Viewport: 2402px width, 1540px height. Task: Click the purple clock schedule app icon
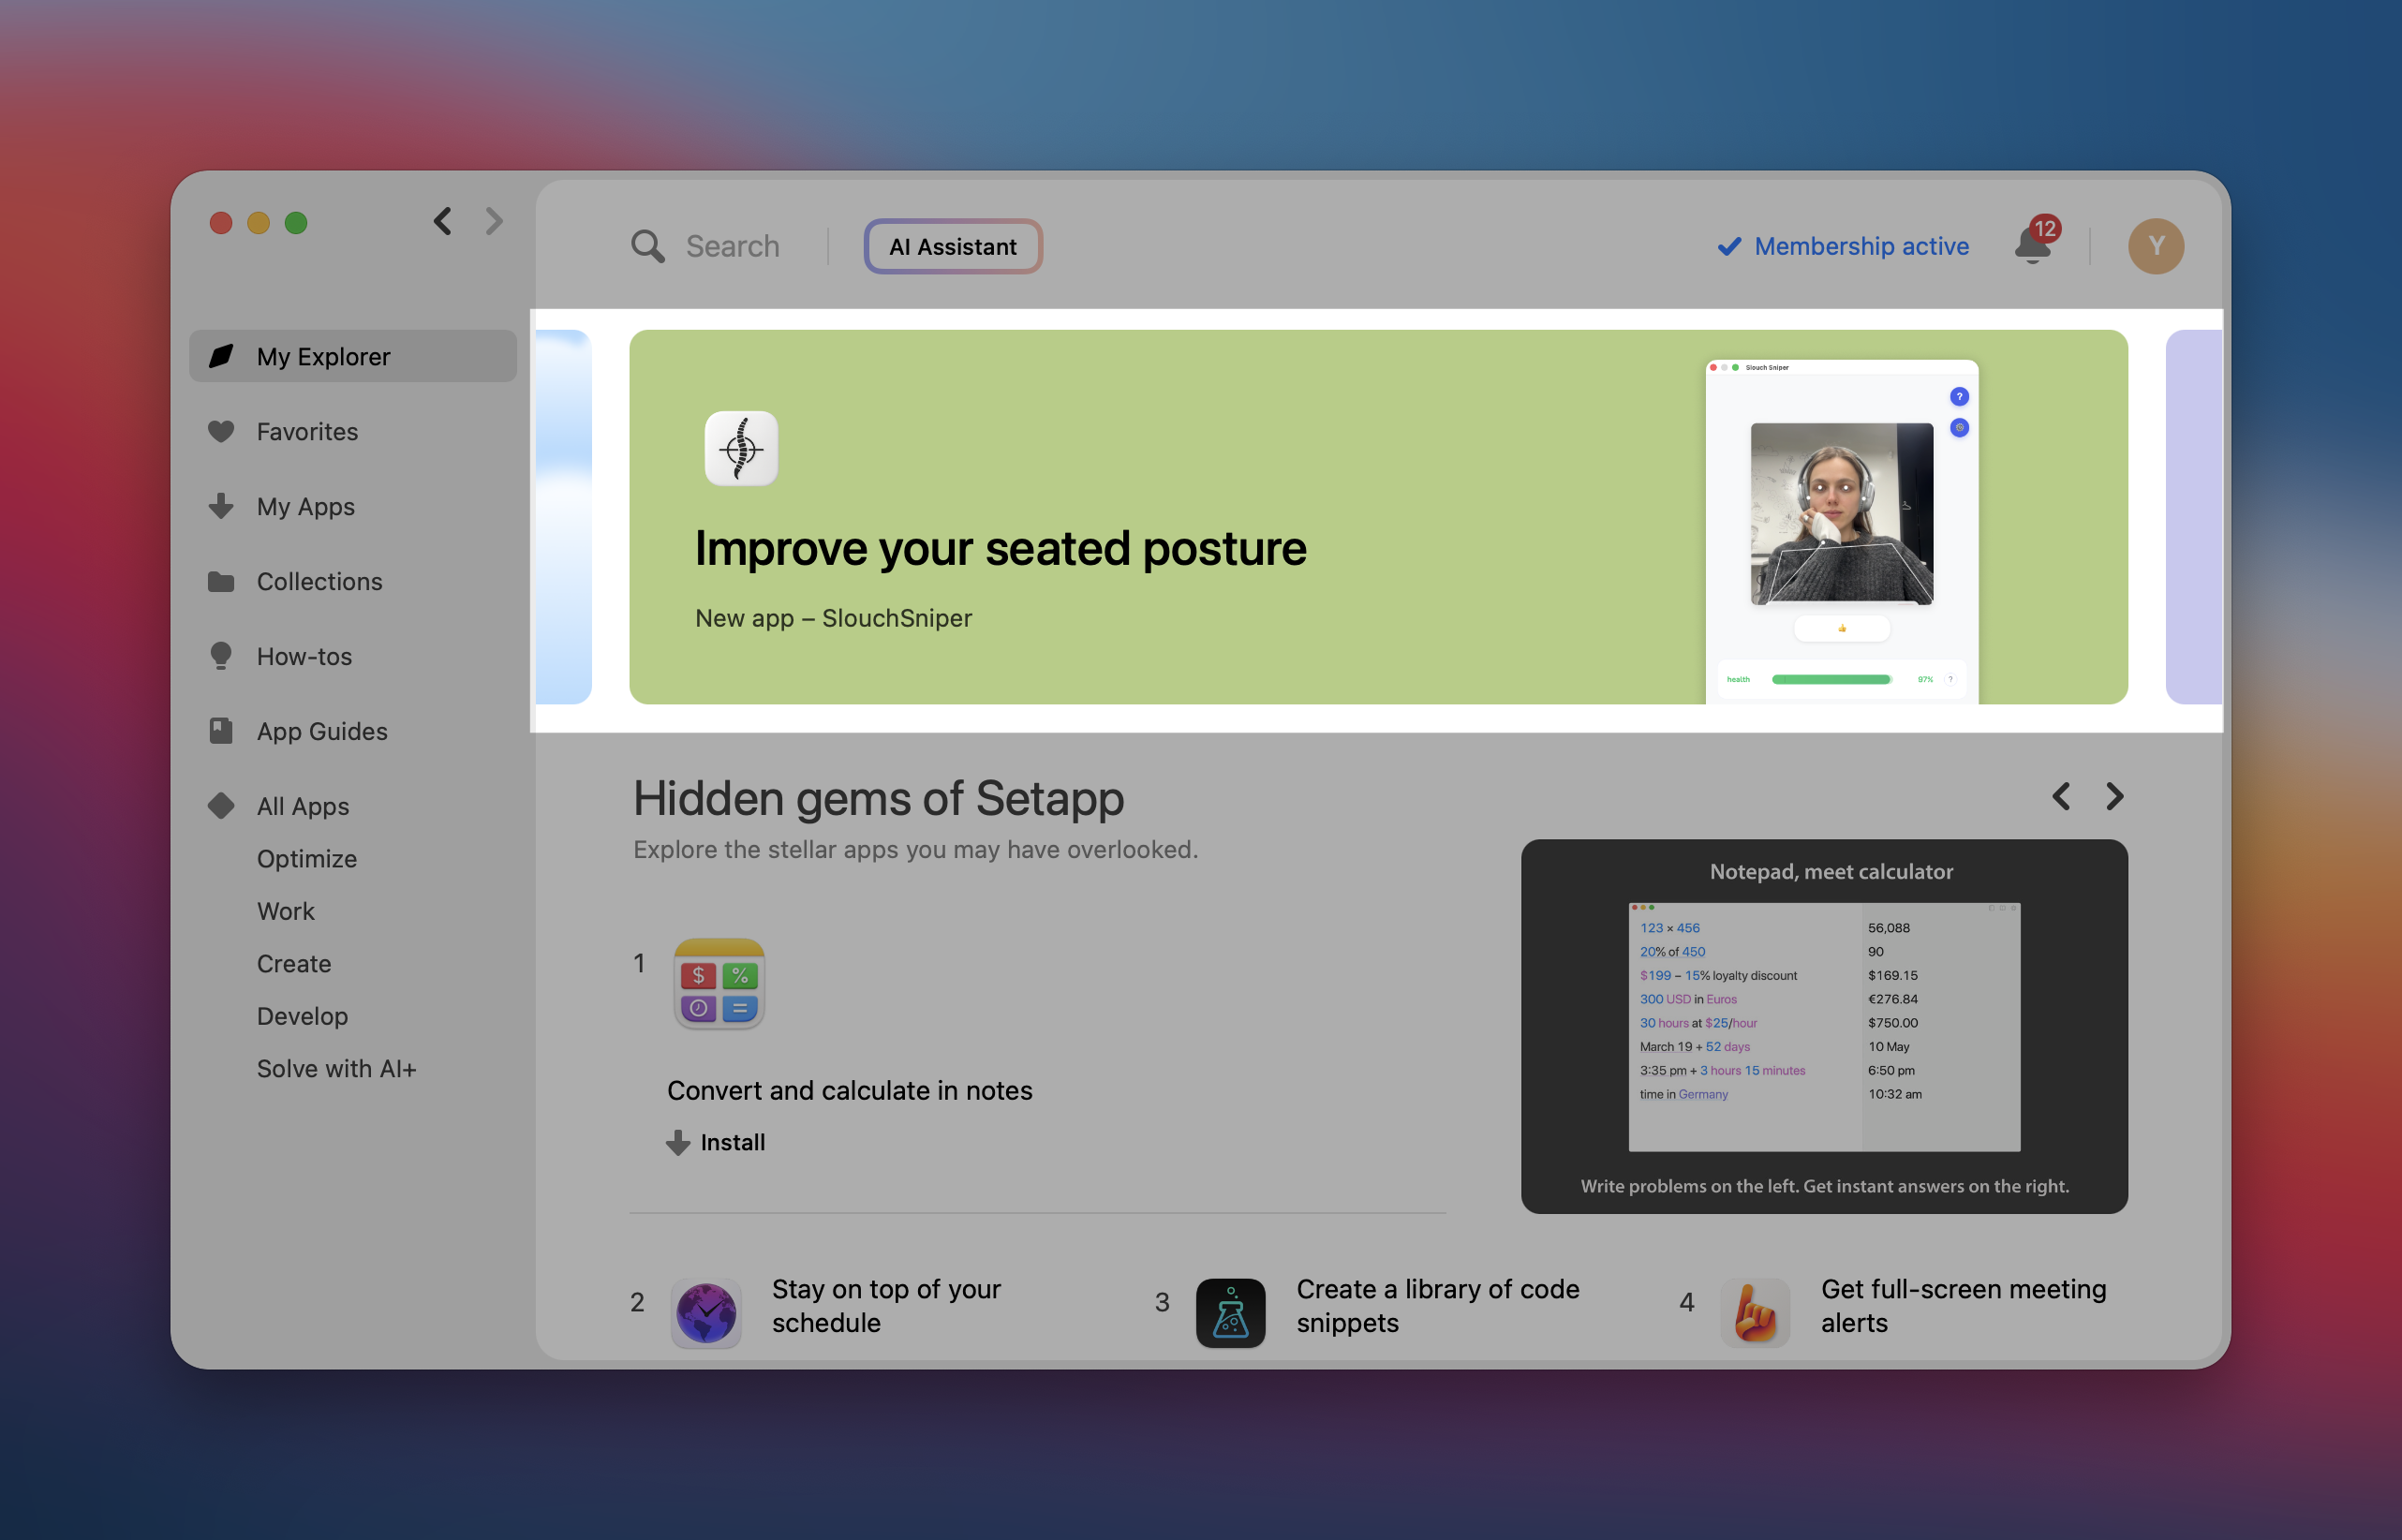[x=706, y=1311]
